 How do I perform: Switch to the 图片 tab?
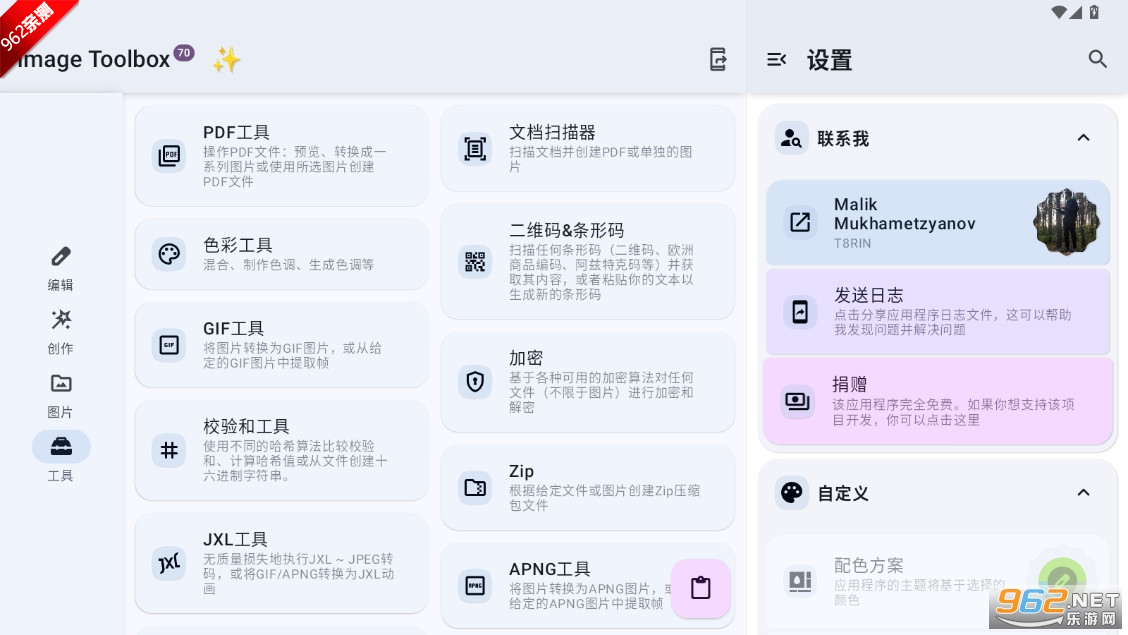click(61, 395)
